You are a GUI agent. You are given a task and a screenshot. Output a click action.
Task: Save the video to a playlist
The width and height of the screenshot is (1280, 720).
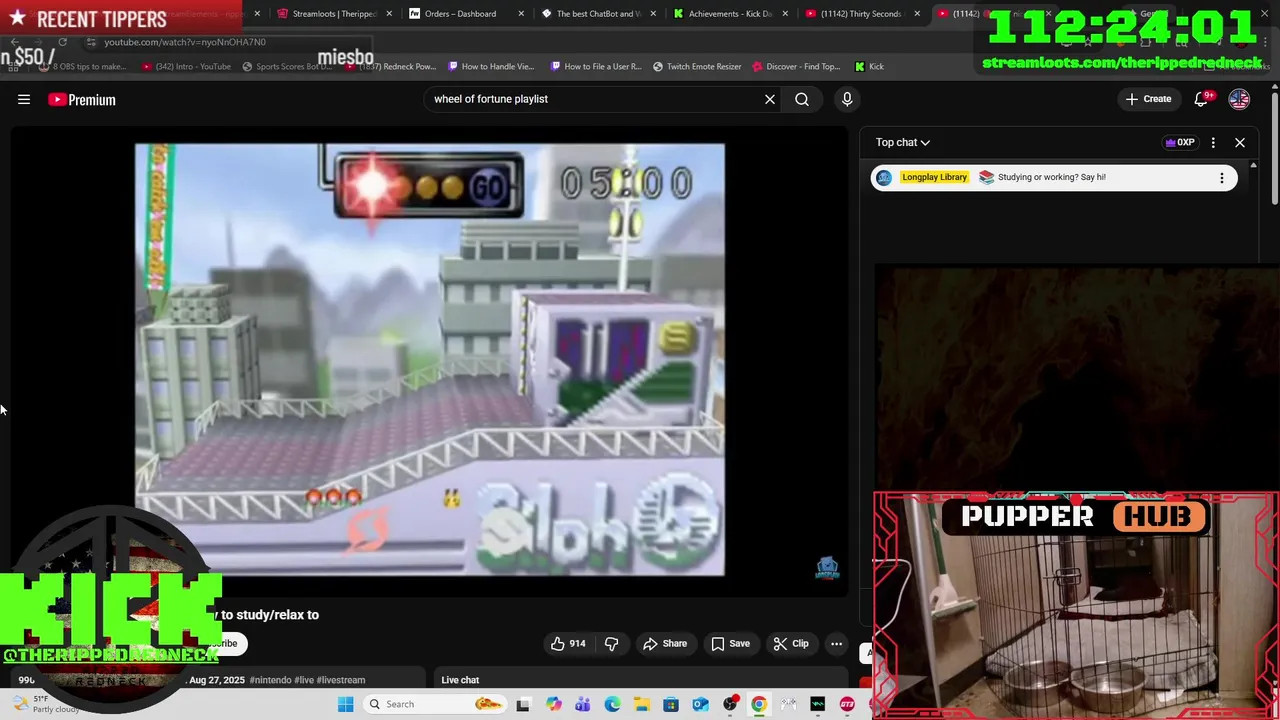coord(730,643)
